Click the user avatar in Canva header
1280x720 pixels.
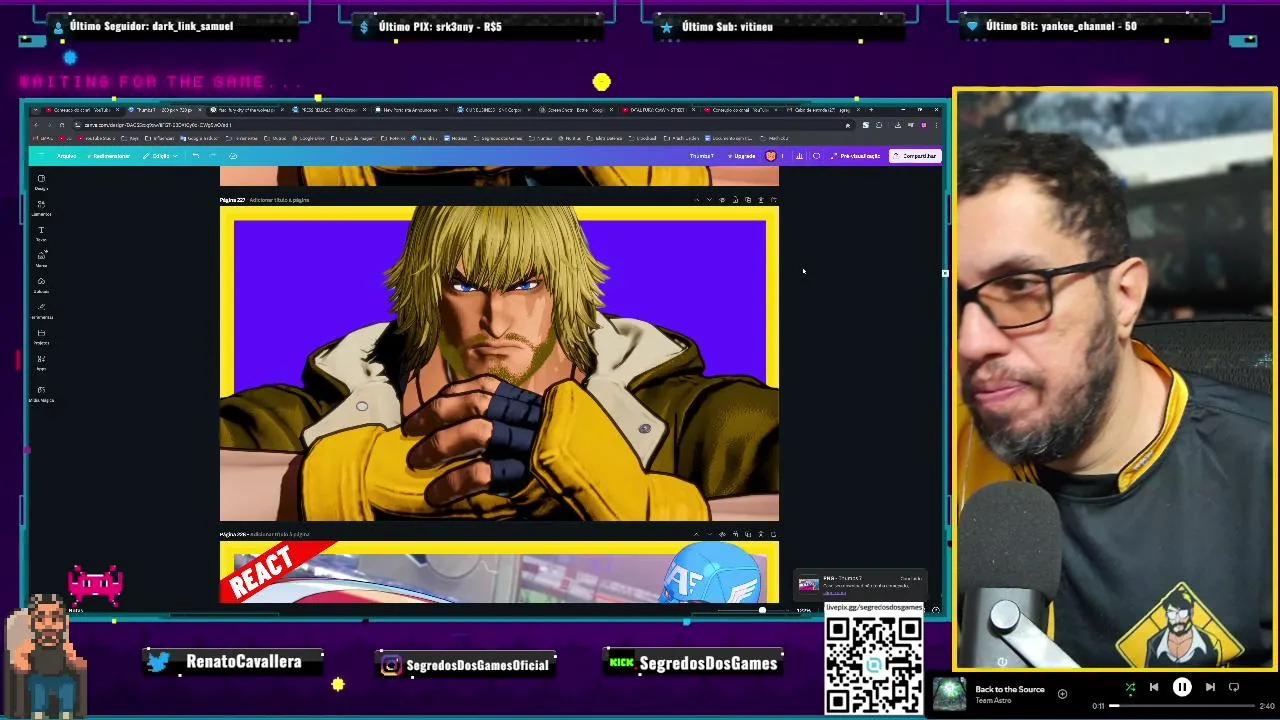[x=771, y=156]
